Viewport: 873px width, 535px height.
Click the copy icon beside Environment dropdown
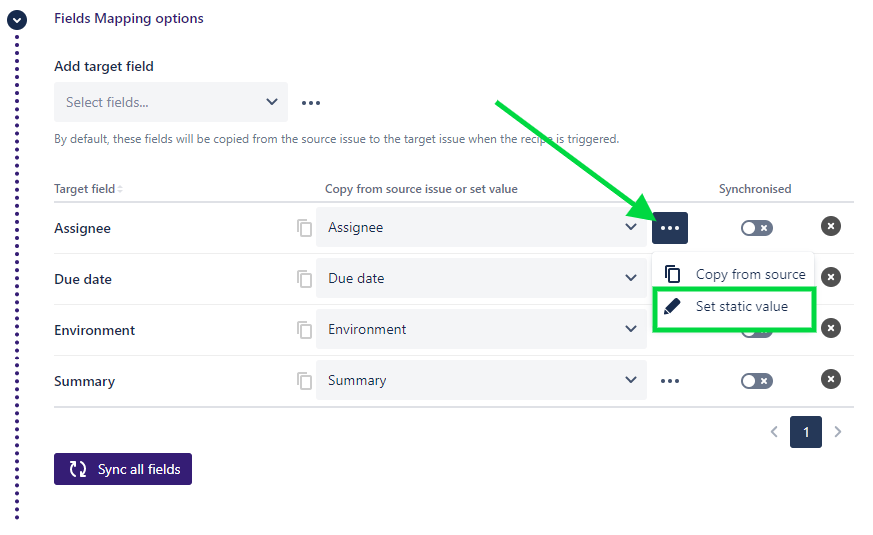point(305,330)
